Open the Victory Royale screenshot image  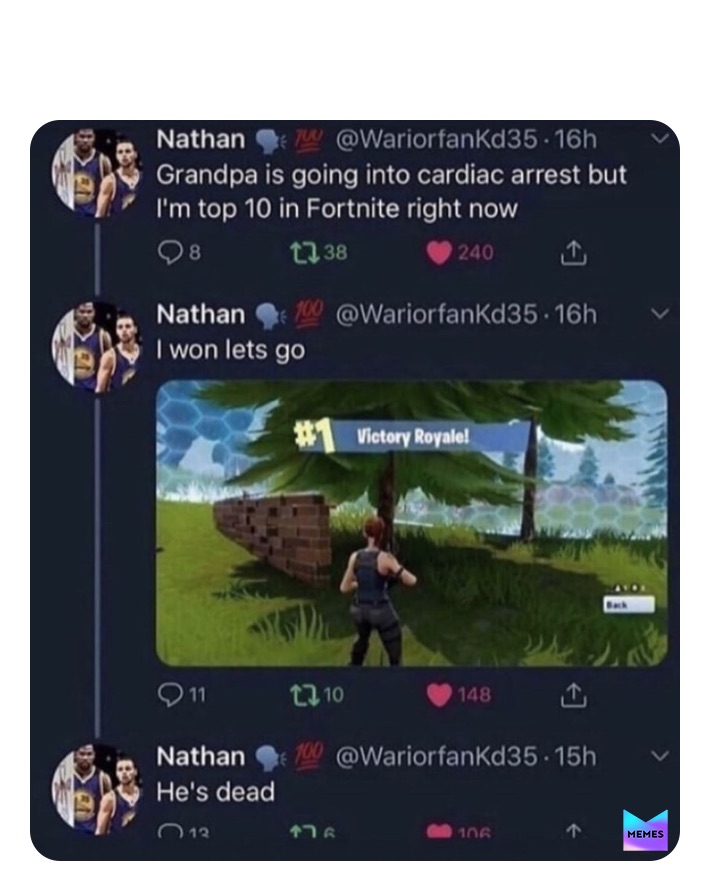tap(412, 522)
